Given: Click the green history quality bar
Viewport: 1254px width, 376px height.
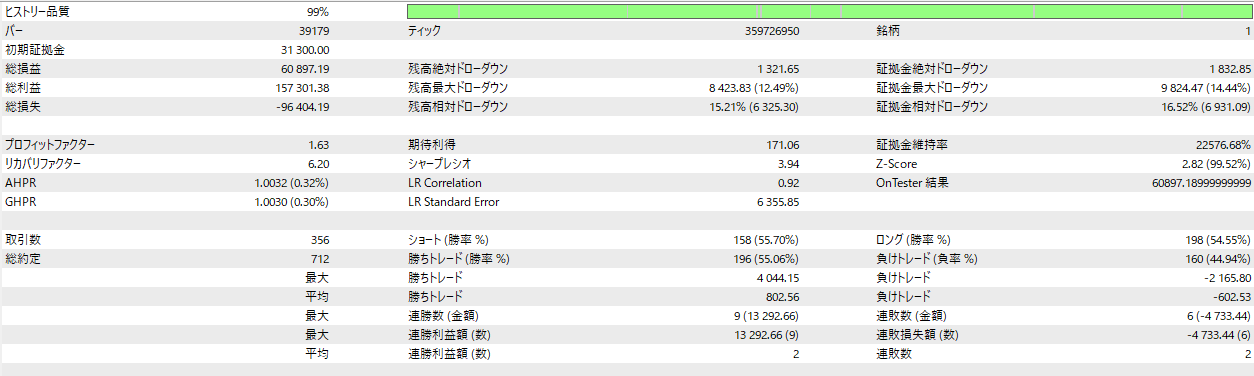Looking at the screenshot, I should point(829,12).
